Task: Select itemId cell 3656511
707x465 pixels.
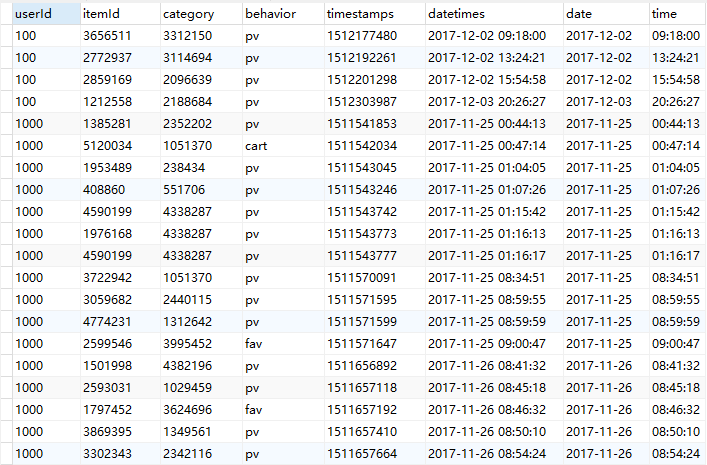Action: click(x=120, y=36)
